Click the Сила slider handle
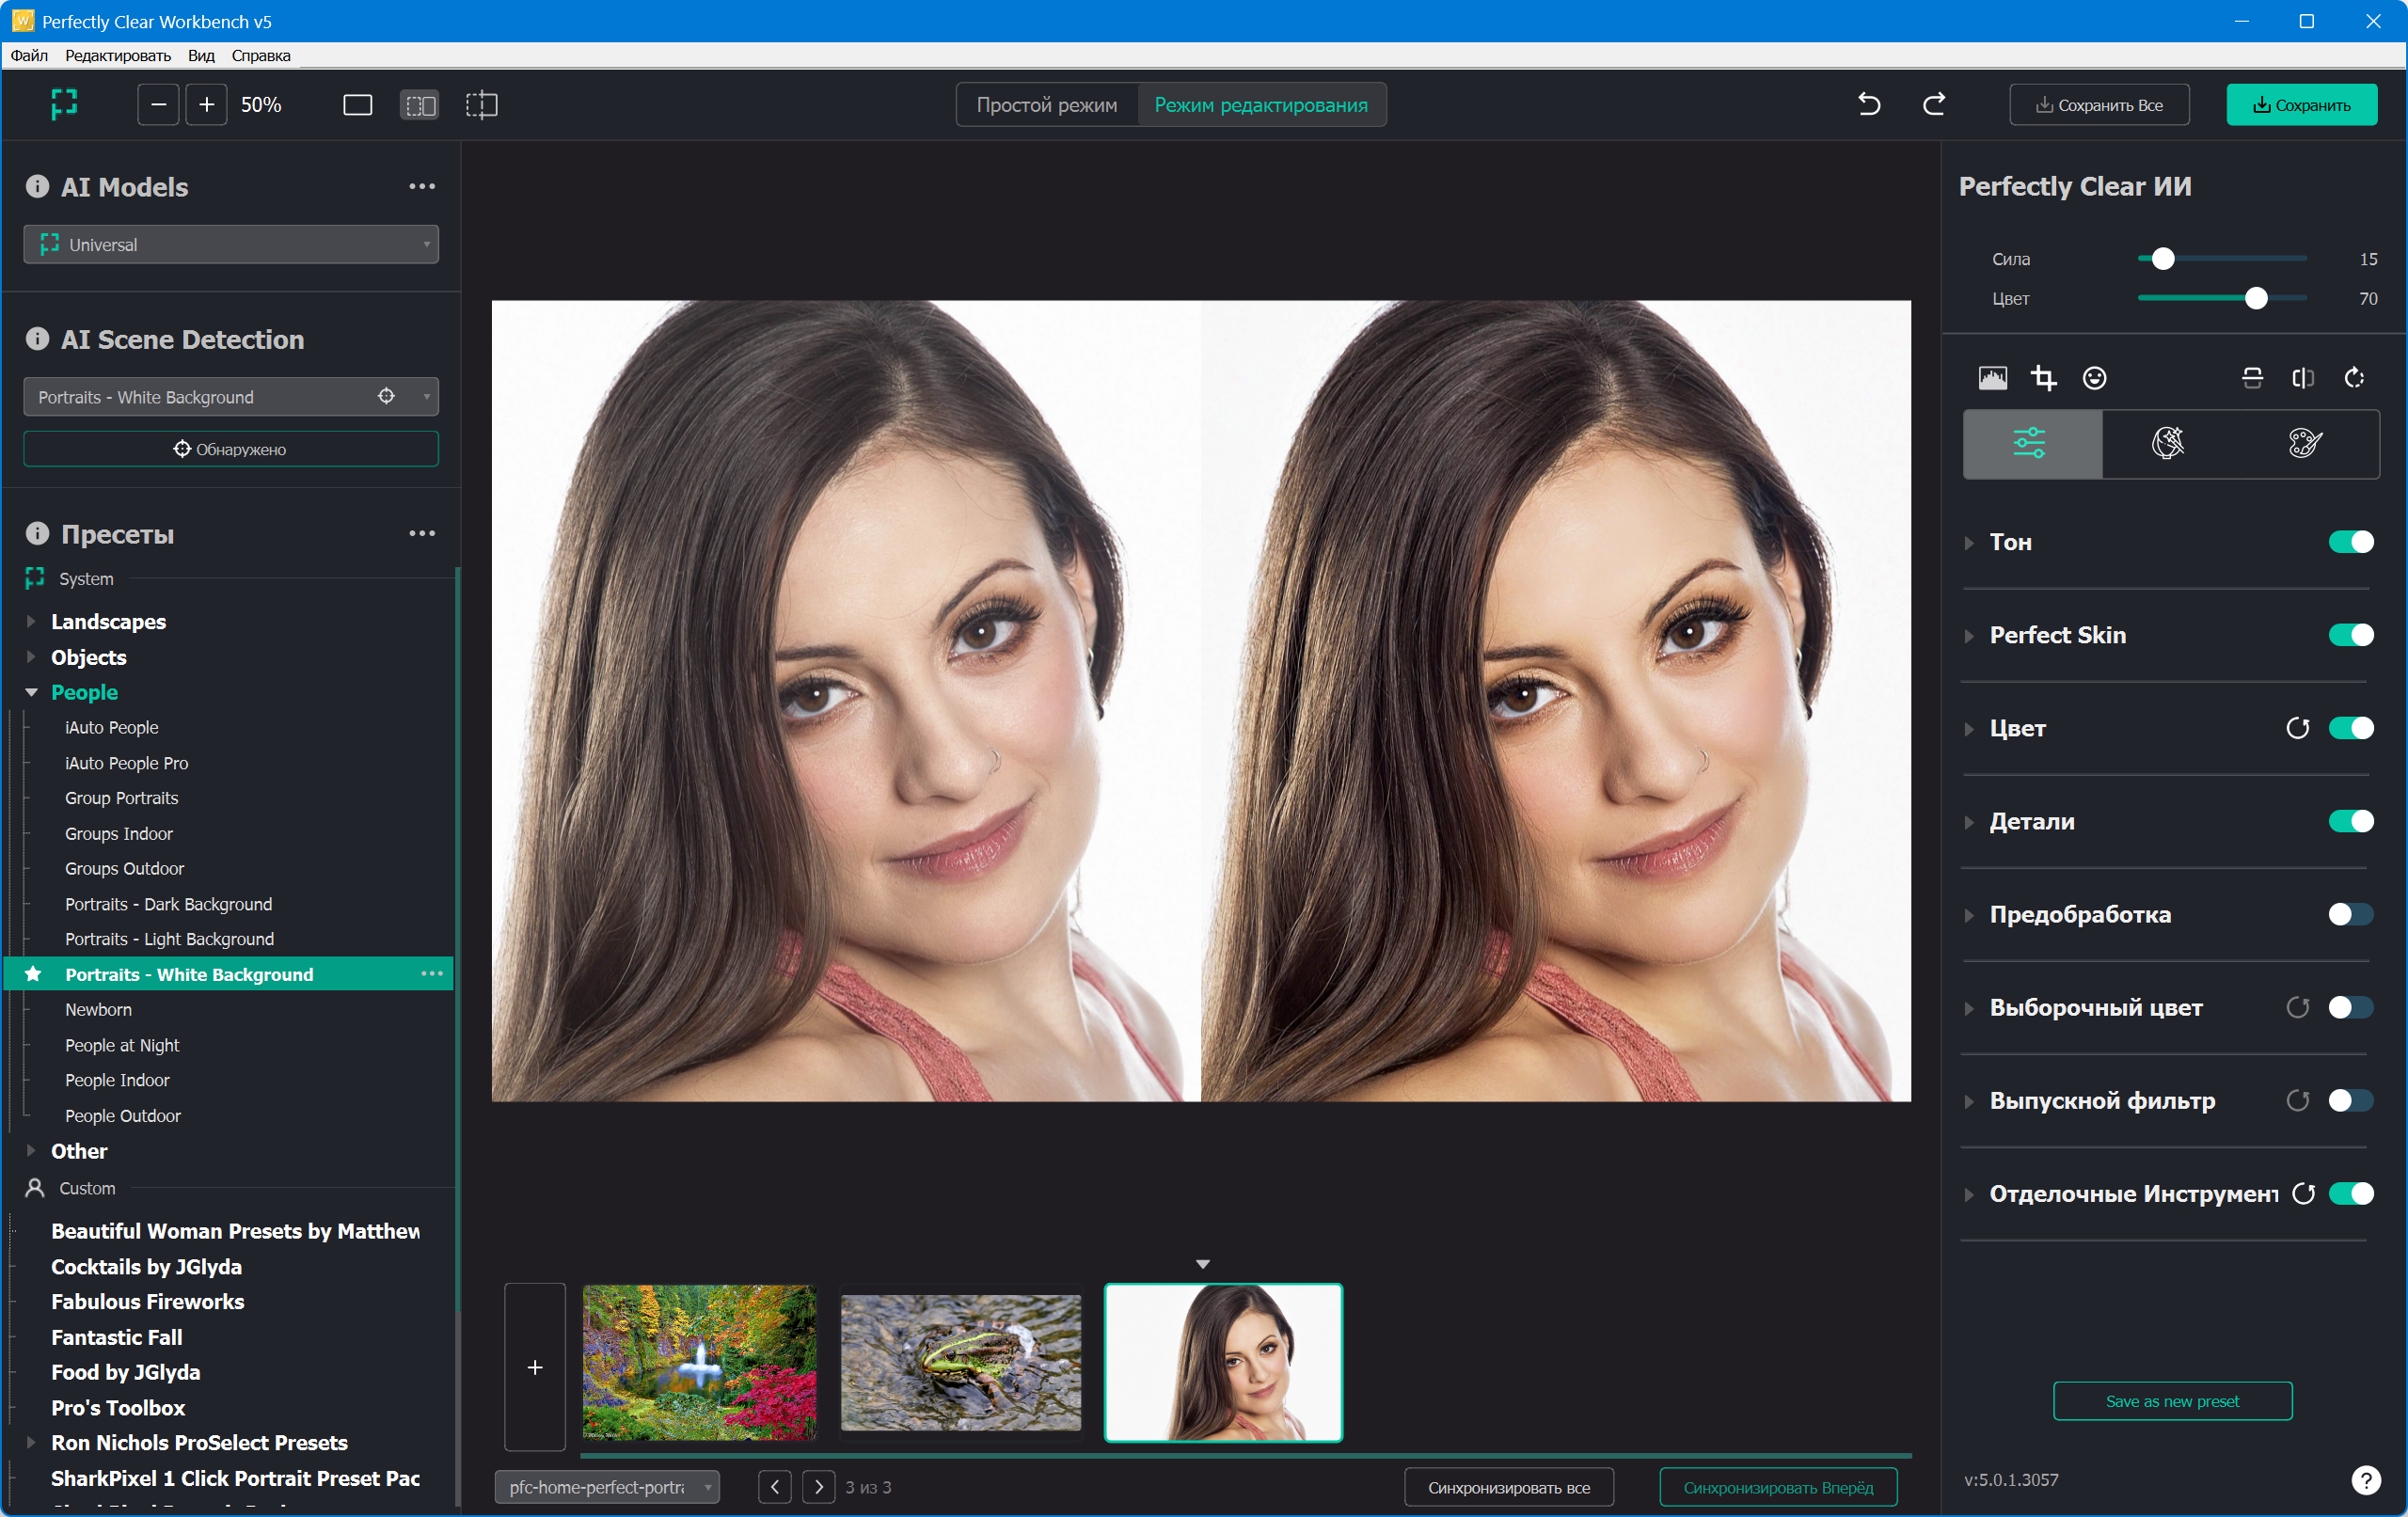This screenshot has width=2408, height=1517. (x=2162, y=259)
